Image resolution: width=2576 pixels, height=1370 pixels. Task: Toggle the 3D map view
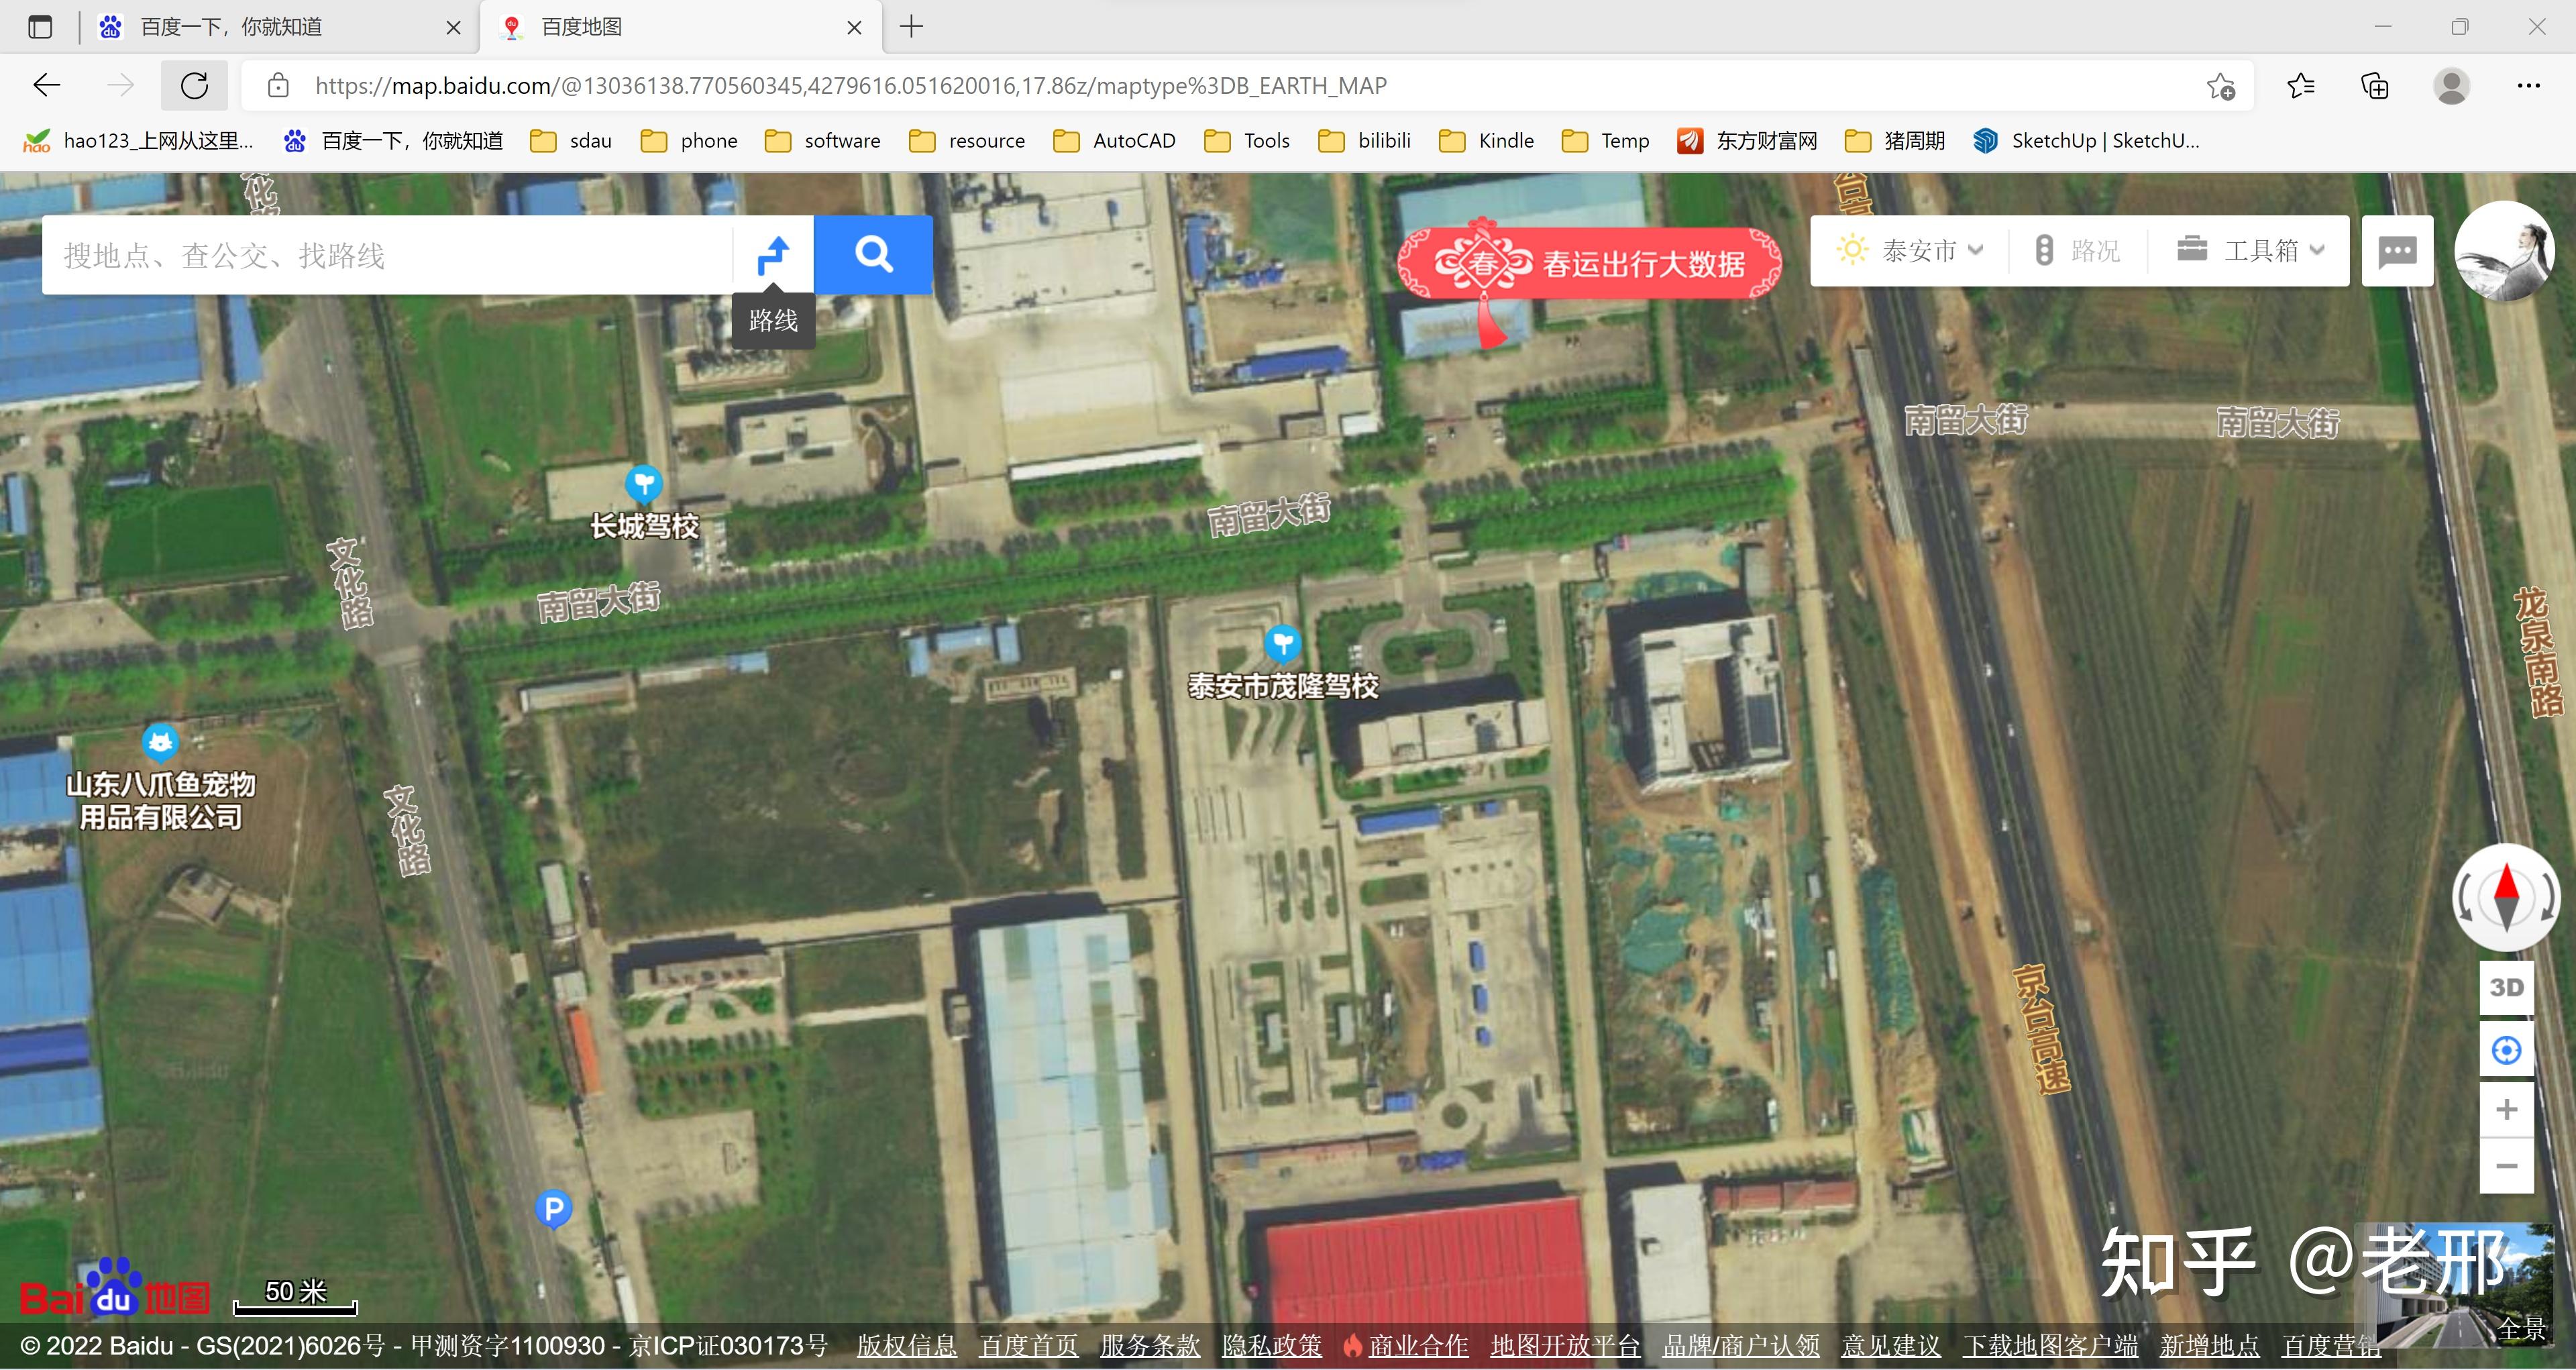[x=2506, y=987]
